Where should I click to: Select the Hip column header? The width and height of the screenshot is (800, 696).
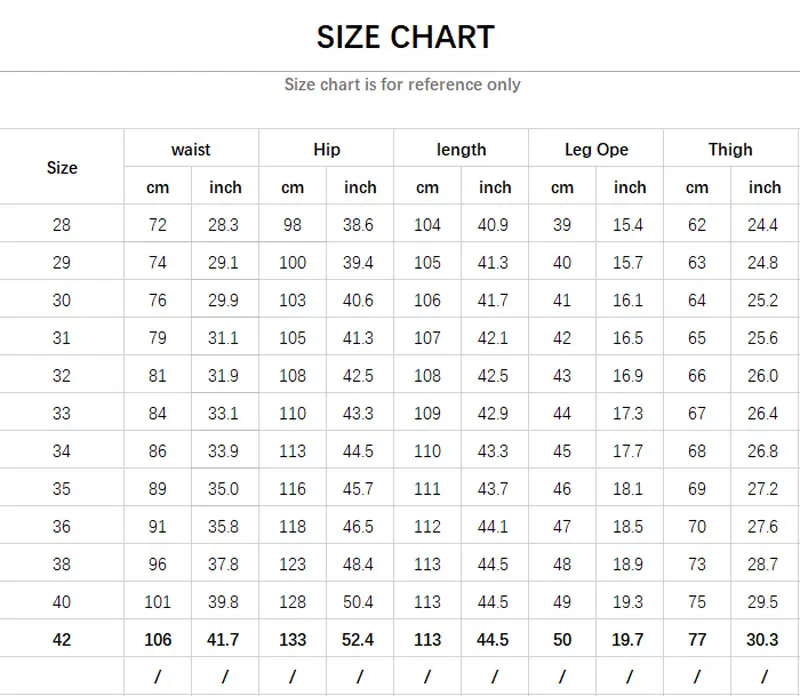326,149
